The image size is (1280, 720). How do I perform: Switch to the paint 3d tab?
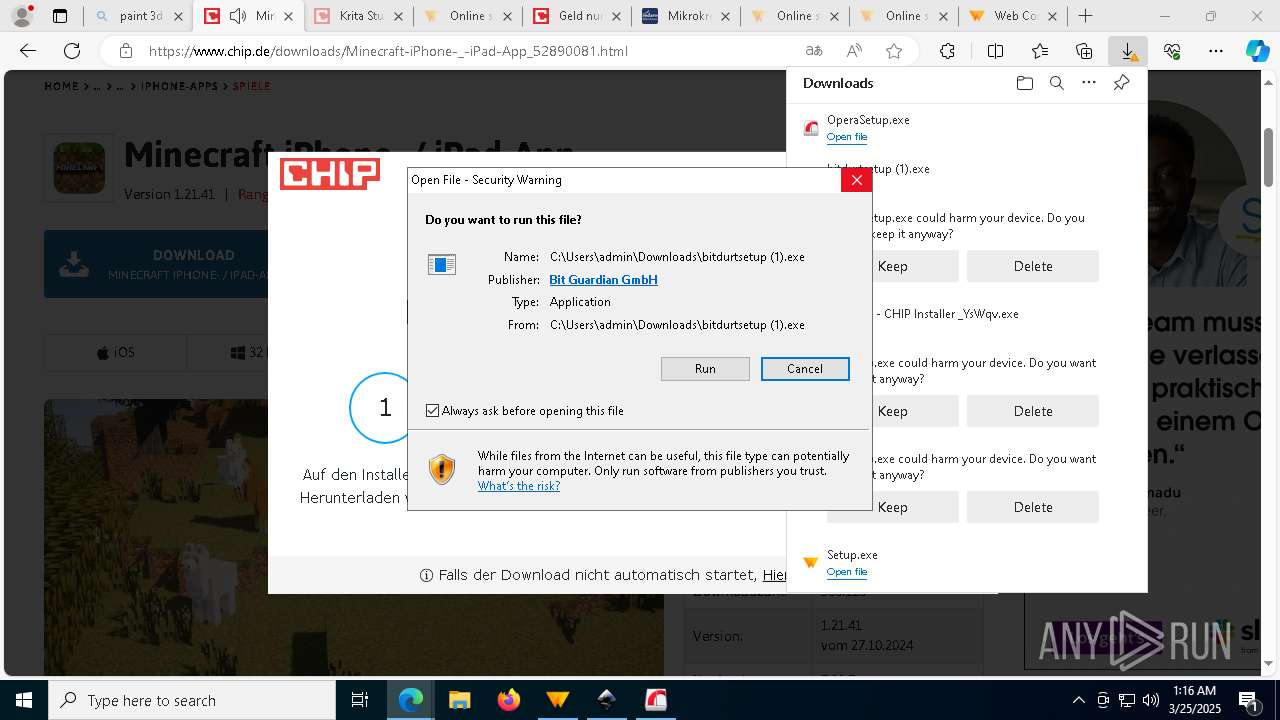(x=138, y=16)
